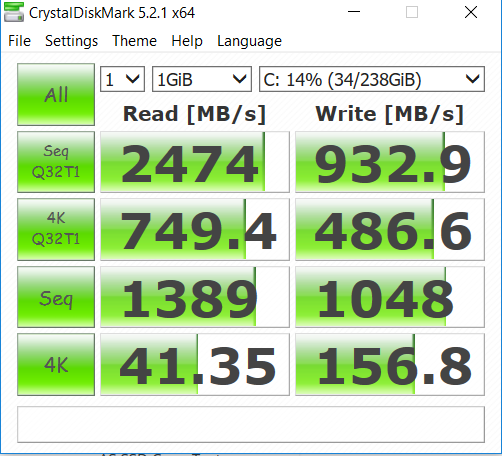Select the 4K read result 41.35

pos(195,364)
